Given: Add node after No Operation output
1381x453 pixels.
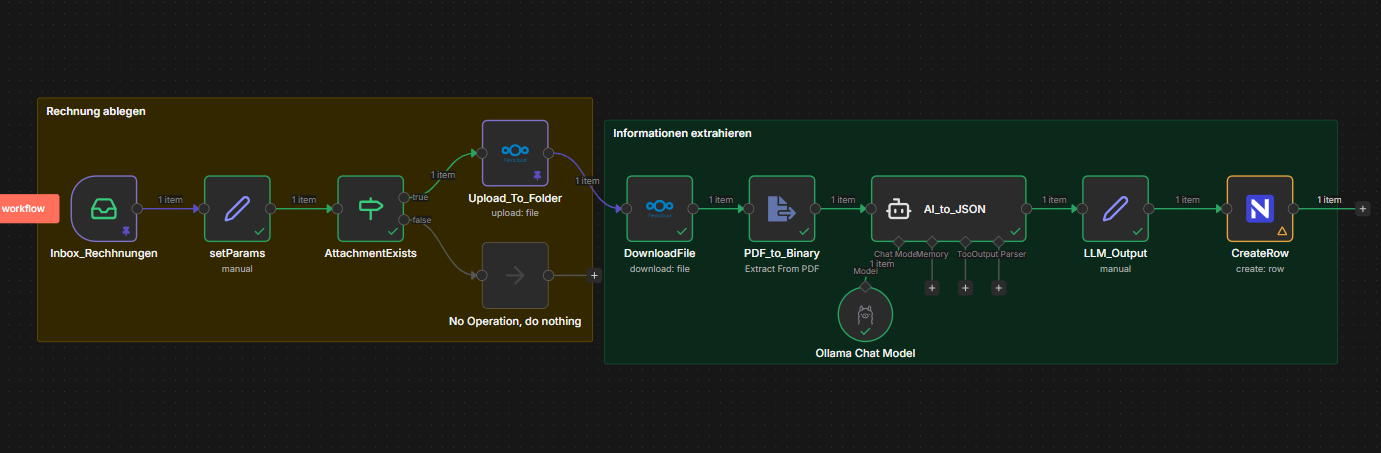Looking at the screenshot, I should 595,275.
